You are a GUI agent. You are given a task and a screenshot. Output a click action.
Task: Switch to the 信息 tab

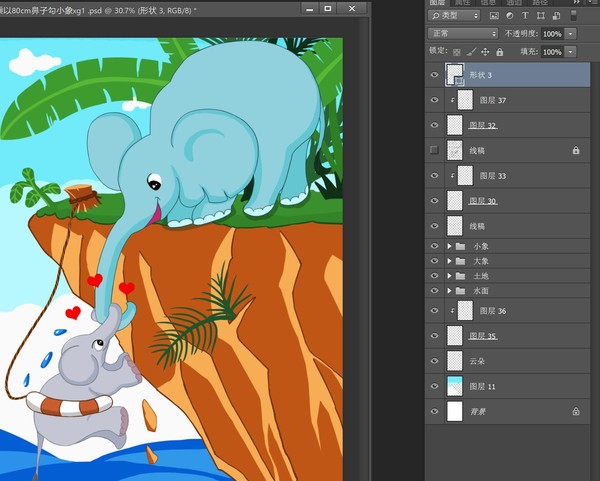point(488,3)
